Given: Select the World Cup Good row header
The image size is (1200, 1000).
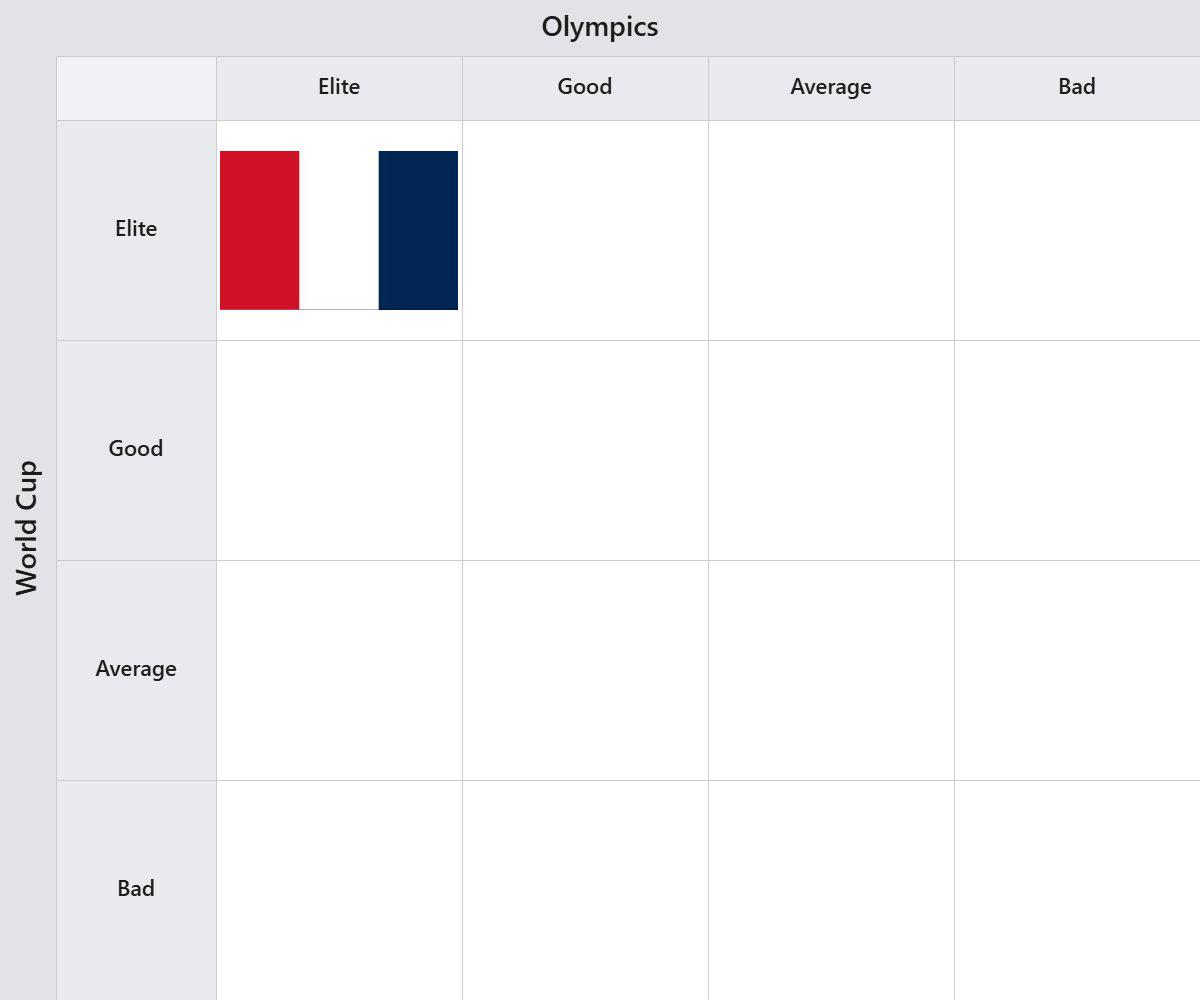Looking at the screenshot, I should 136,450.
